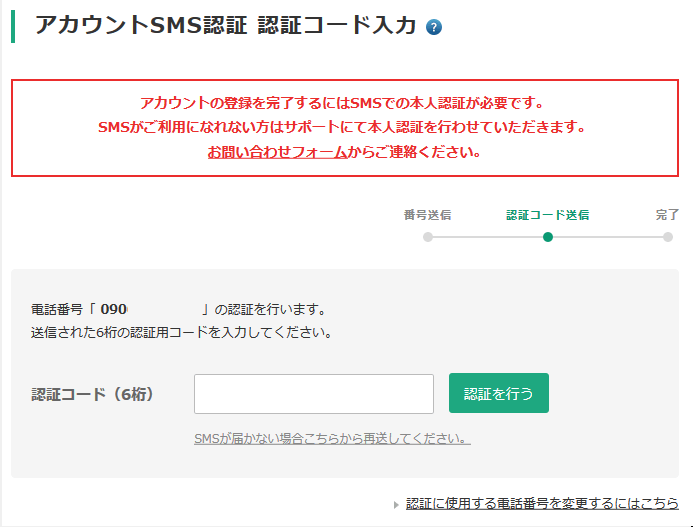Click the アカウントSMS認証 認証コード入力 page heading
Screen dimensions: 693x527
[225, 25]
